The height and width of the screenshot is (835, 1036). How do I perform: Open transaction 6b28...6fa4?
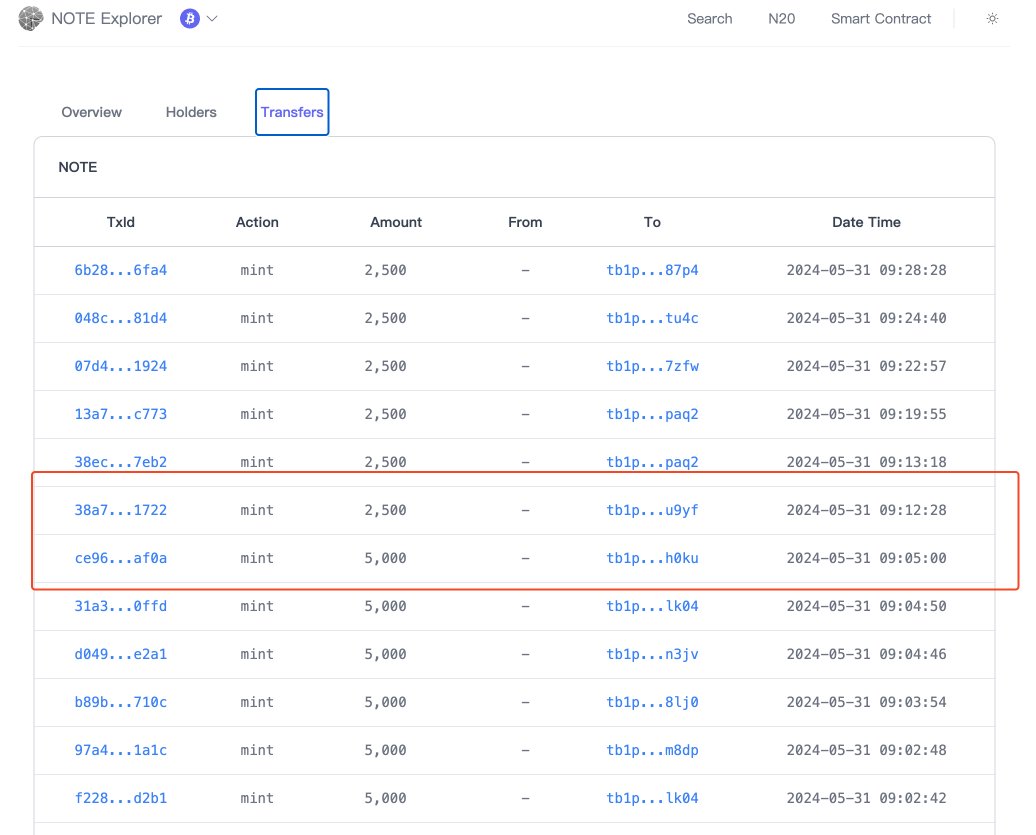(x=120, y=270)
